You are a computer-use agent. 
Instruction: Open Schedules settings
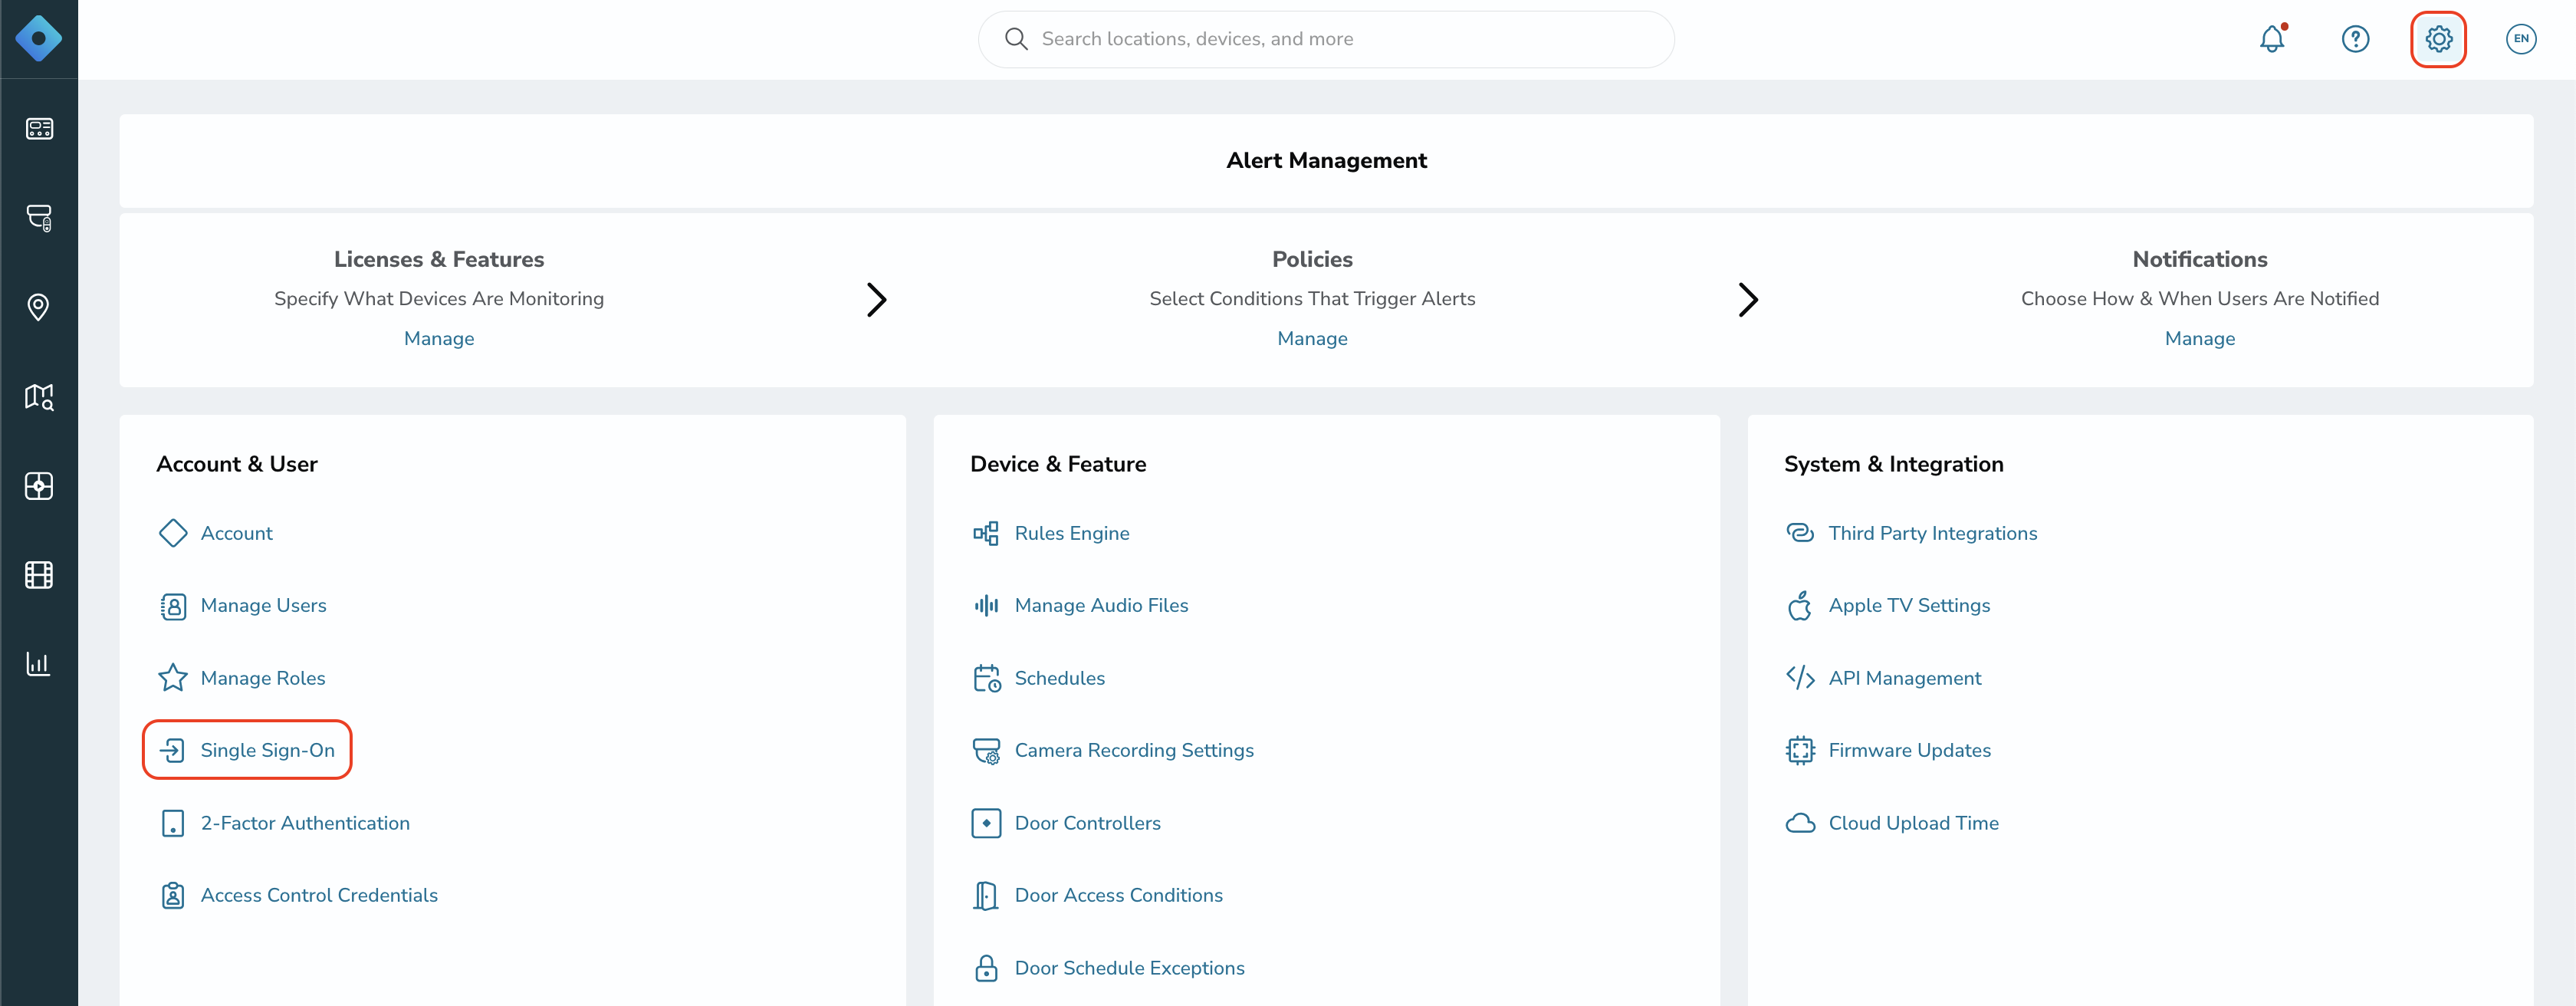(1059, 678)
